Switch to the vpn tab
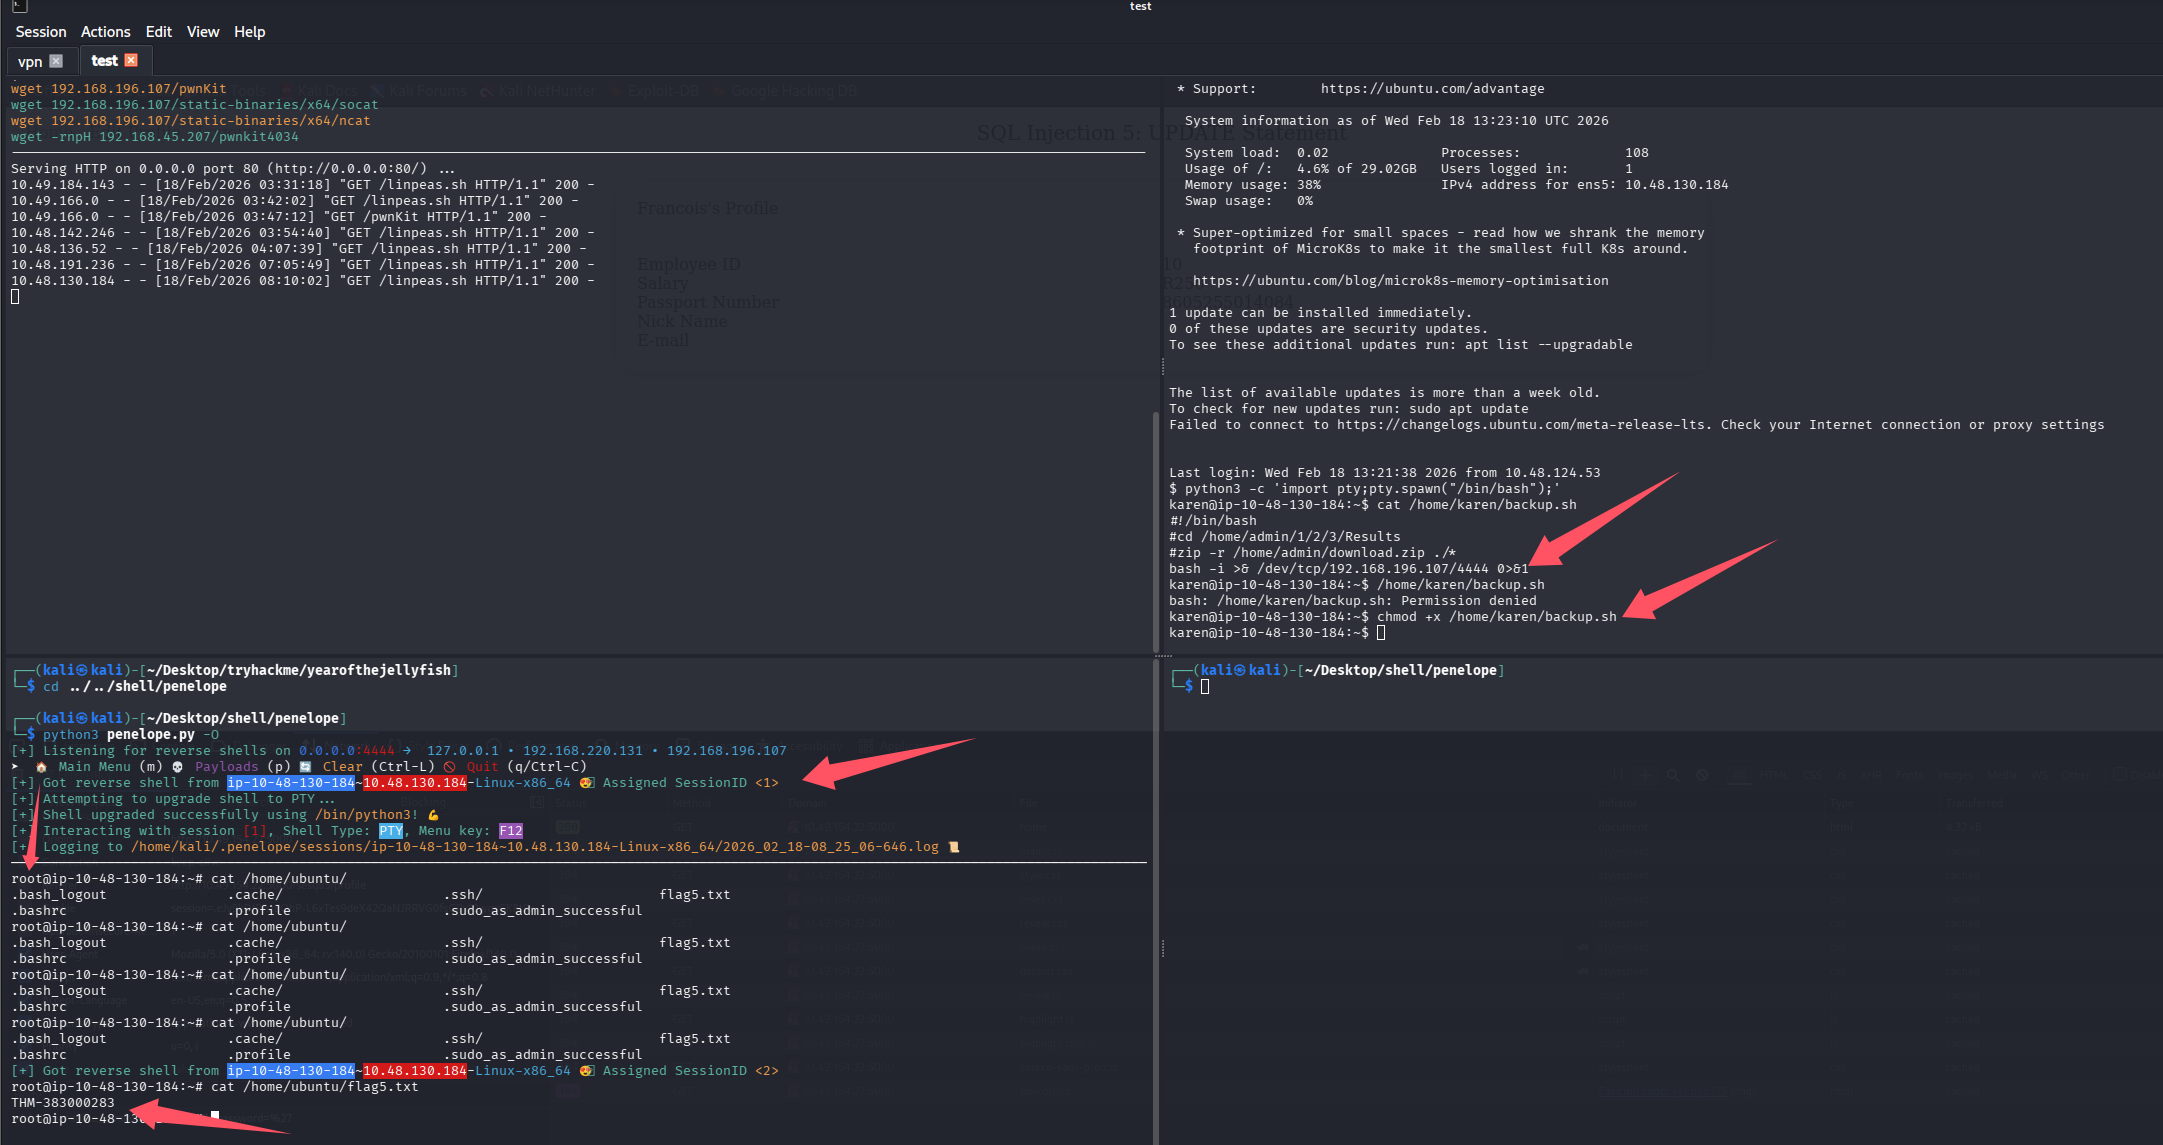This screenshot has width=2163, height=1145. 30,61
